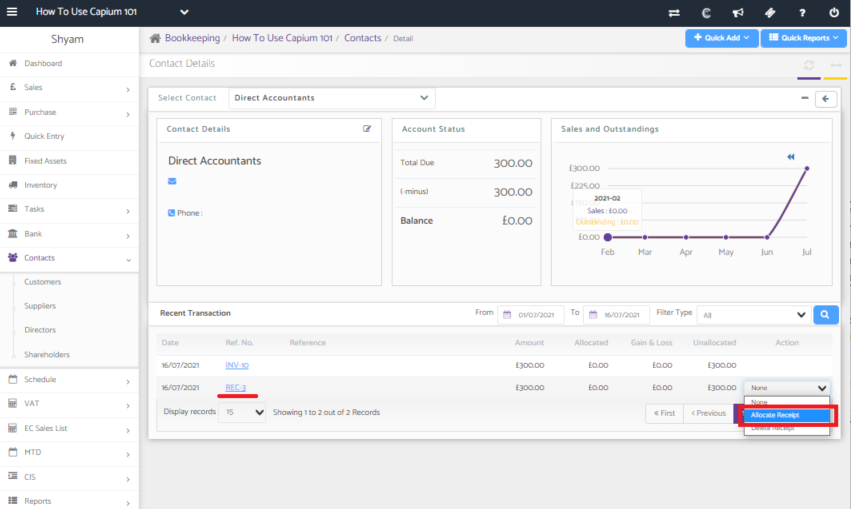This screenshot has width=851, height=509.
Task: Click the blue search button for transactions
Action: 825,315
